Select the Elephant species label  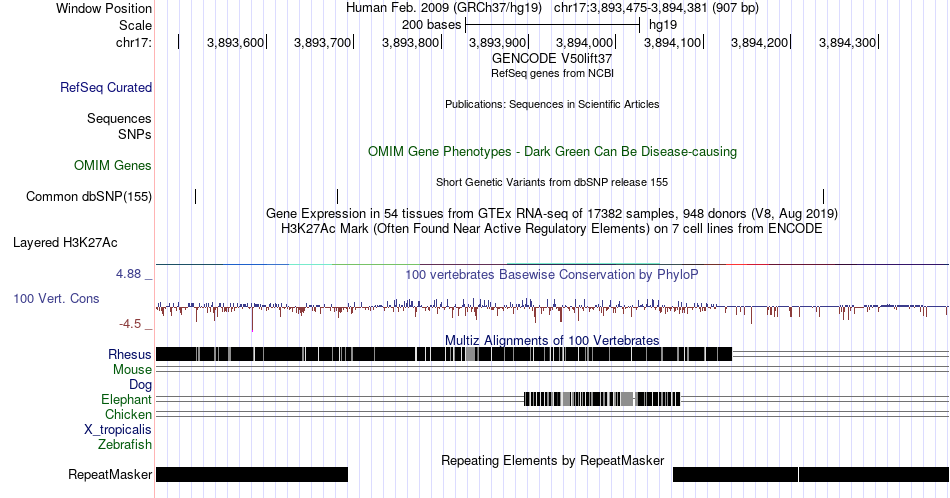[x=127, y=399]
